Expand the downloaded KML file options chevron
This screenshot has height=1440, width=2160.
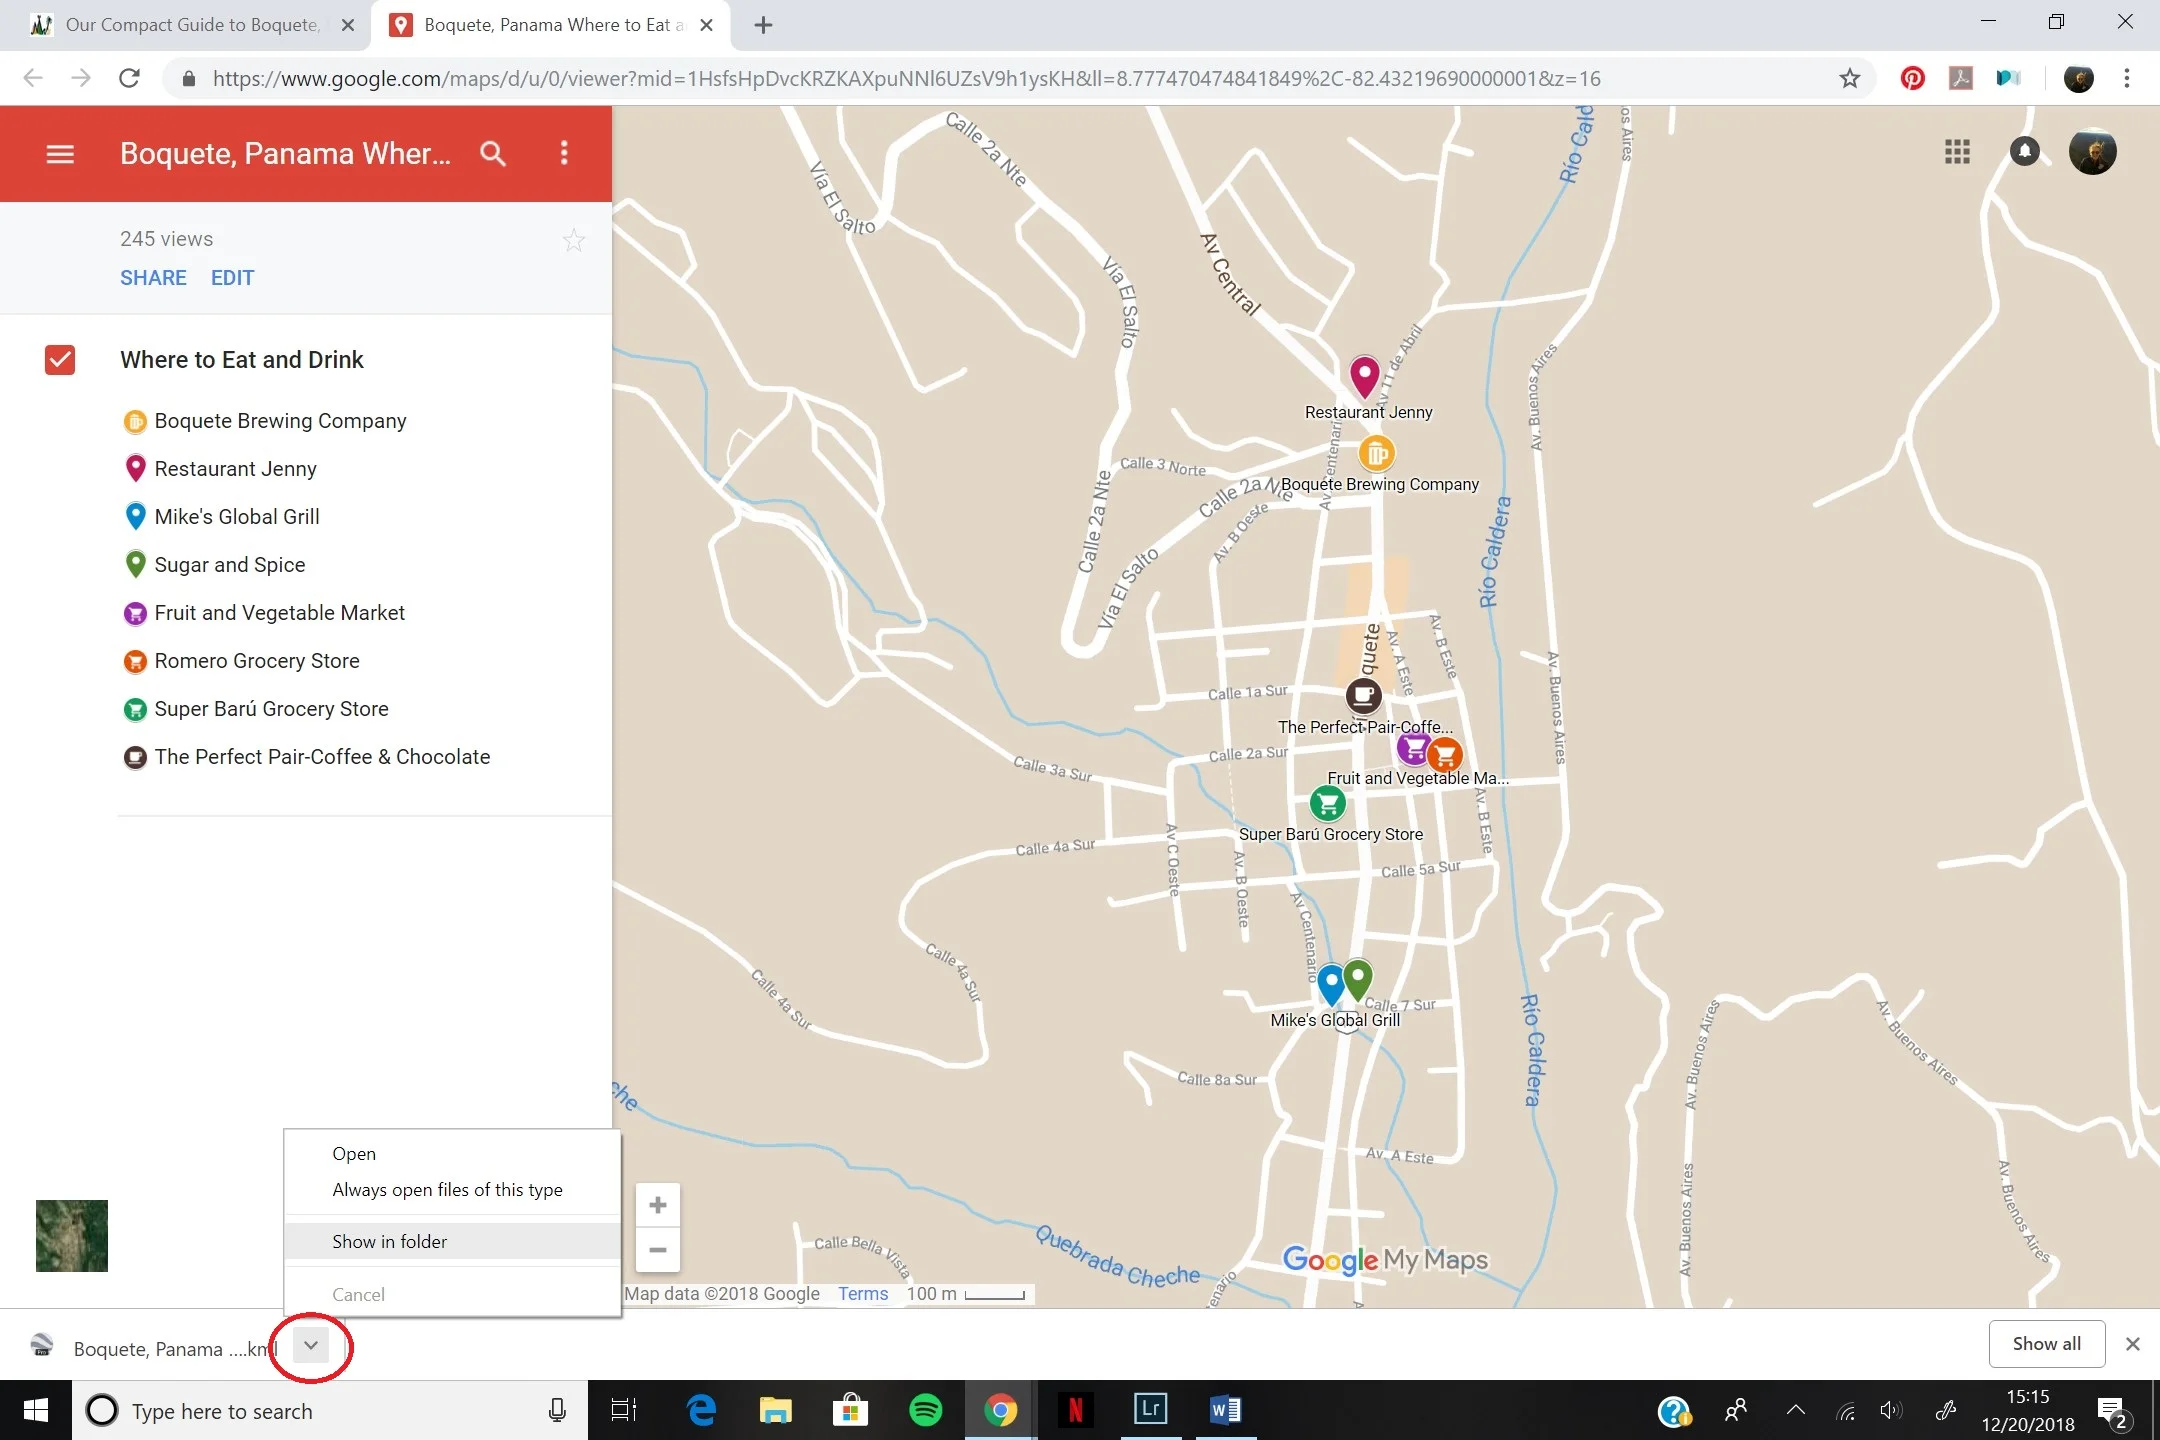pyautogui.click(x=311, y=1346)
